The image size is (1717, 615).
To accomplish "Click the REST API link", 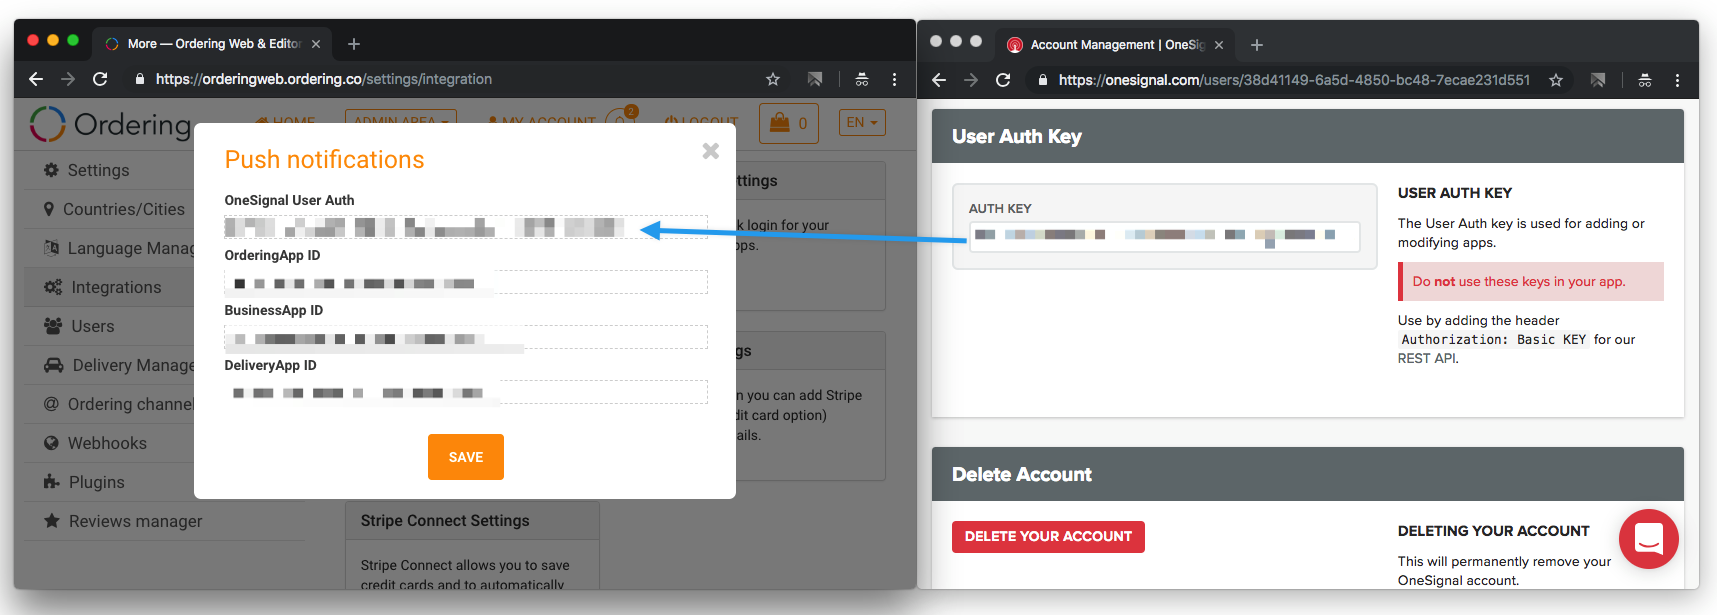I will (1427, 358).
